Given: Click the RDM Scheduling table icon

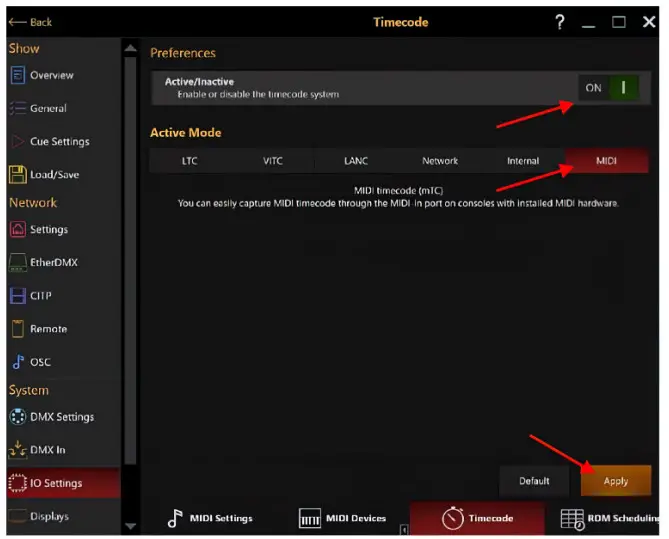Looking at the screenshot, I should click(x=572, y=519).
